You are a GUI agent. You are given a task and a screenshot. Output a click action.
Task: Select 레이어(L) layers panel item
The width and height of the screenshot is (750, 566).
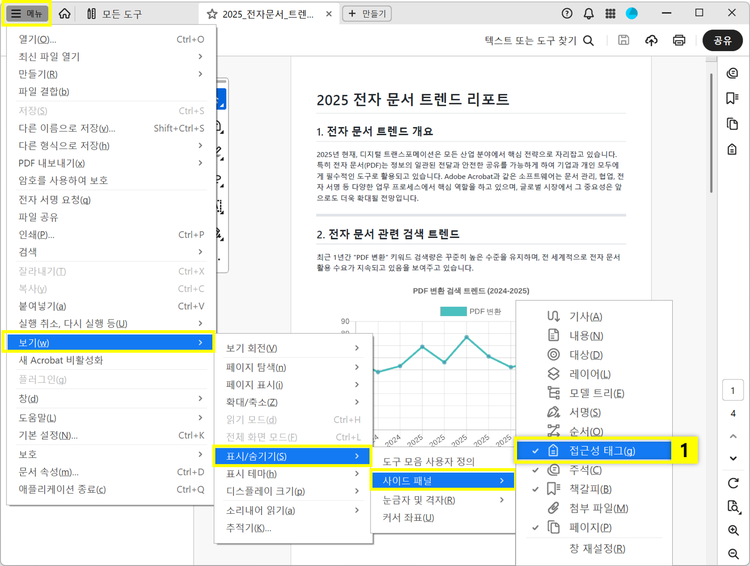point(594,374)
